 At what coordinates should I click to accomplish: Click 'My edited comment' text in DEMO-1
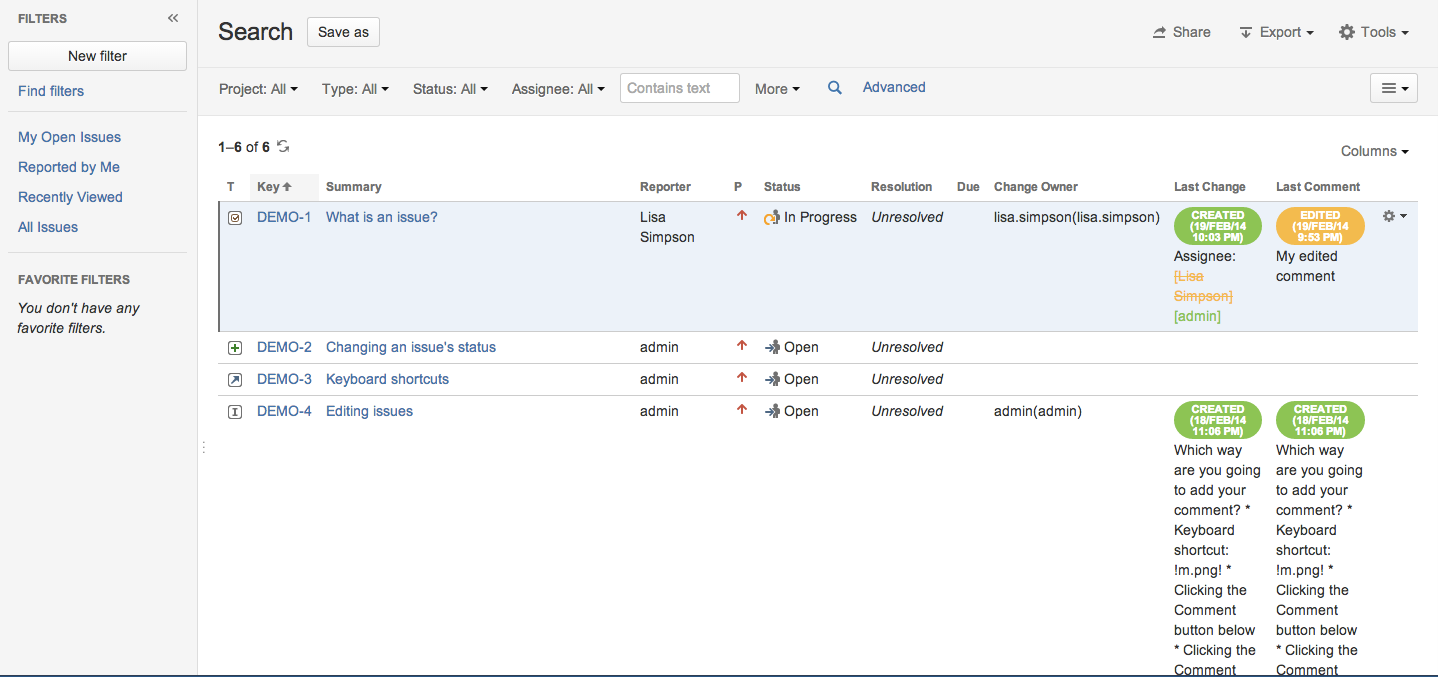(1306, 266)
